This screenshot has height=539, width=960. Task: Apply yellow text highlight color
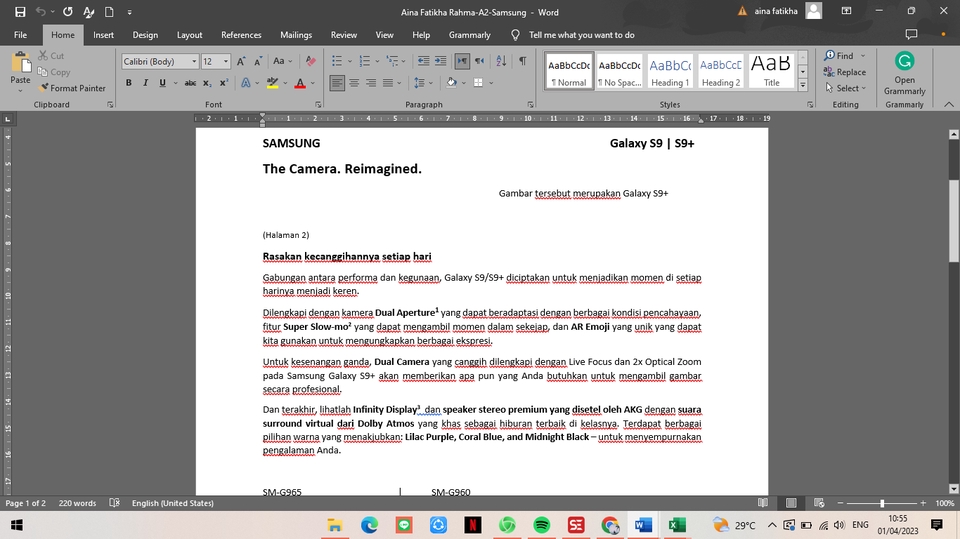272,83
